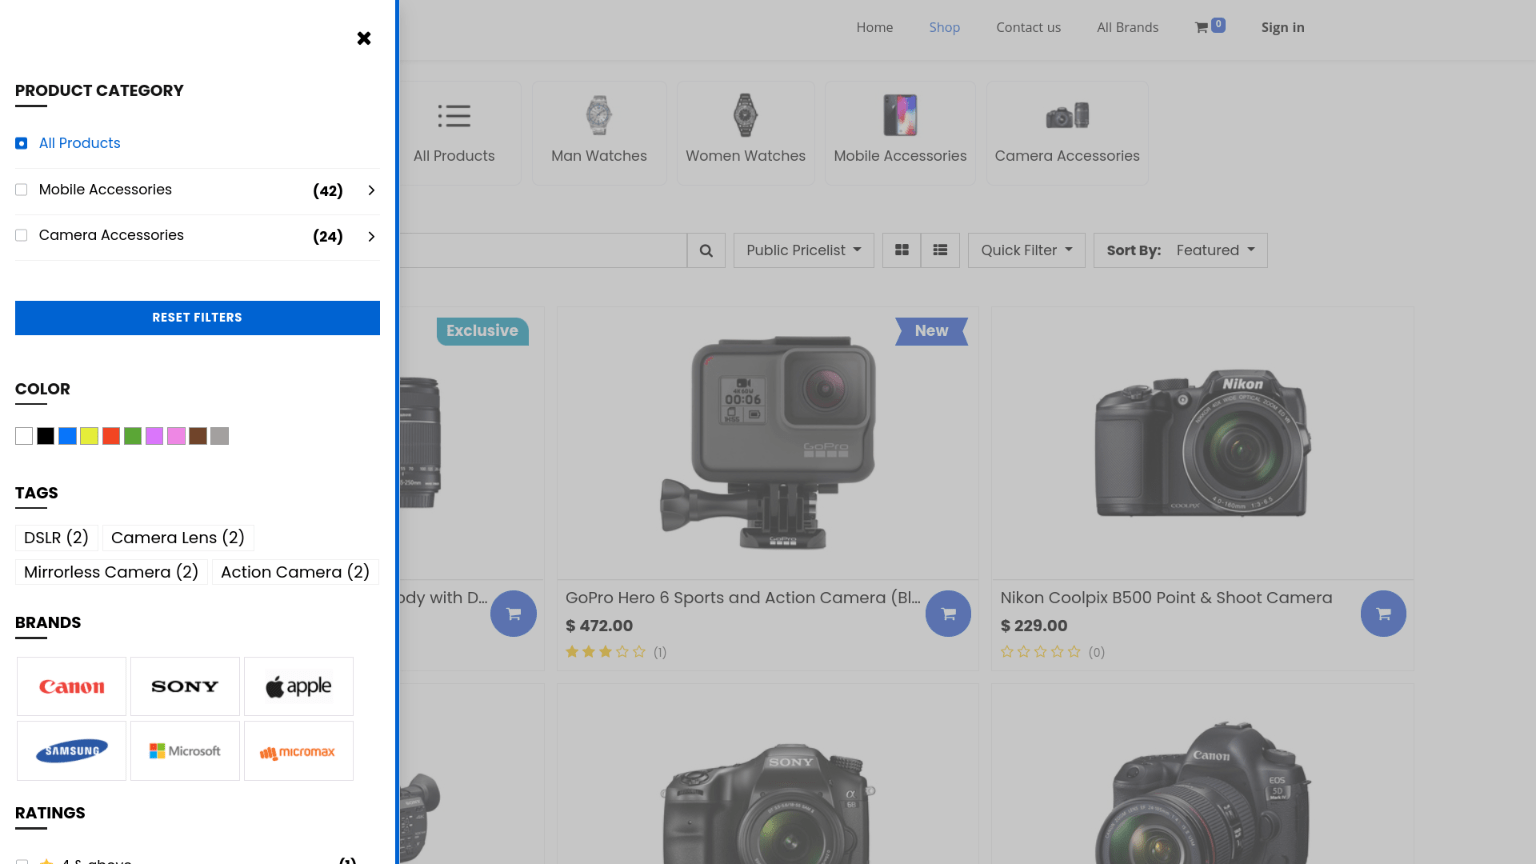Pick the yellow color swatch
This screenshot has height=864, width=1536.
[x=89, y=436]
